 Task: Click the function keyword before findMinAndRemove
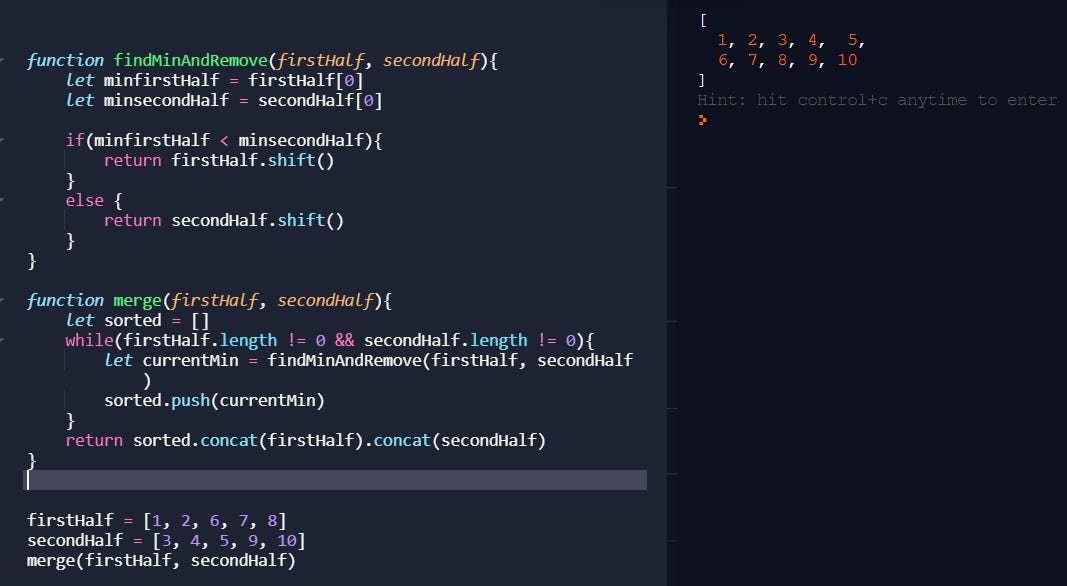click(64, 60)
